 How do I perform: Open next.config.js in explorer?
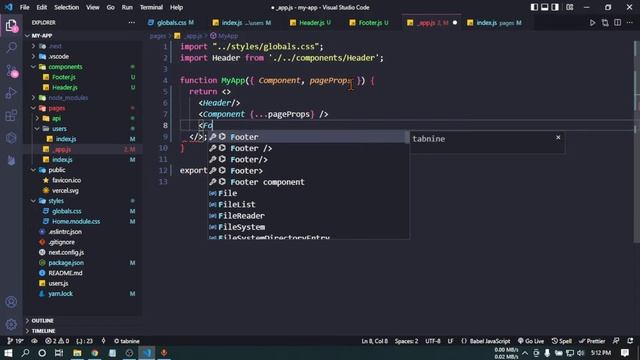66,253
